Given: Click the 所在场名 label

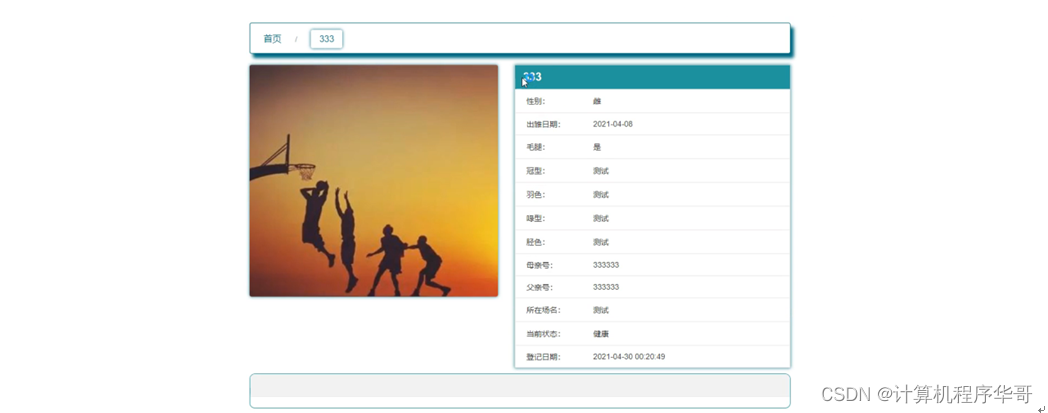Looking at the screenshot, I should [x=543, y=311].
